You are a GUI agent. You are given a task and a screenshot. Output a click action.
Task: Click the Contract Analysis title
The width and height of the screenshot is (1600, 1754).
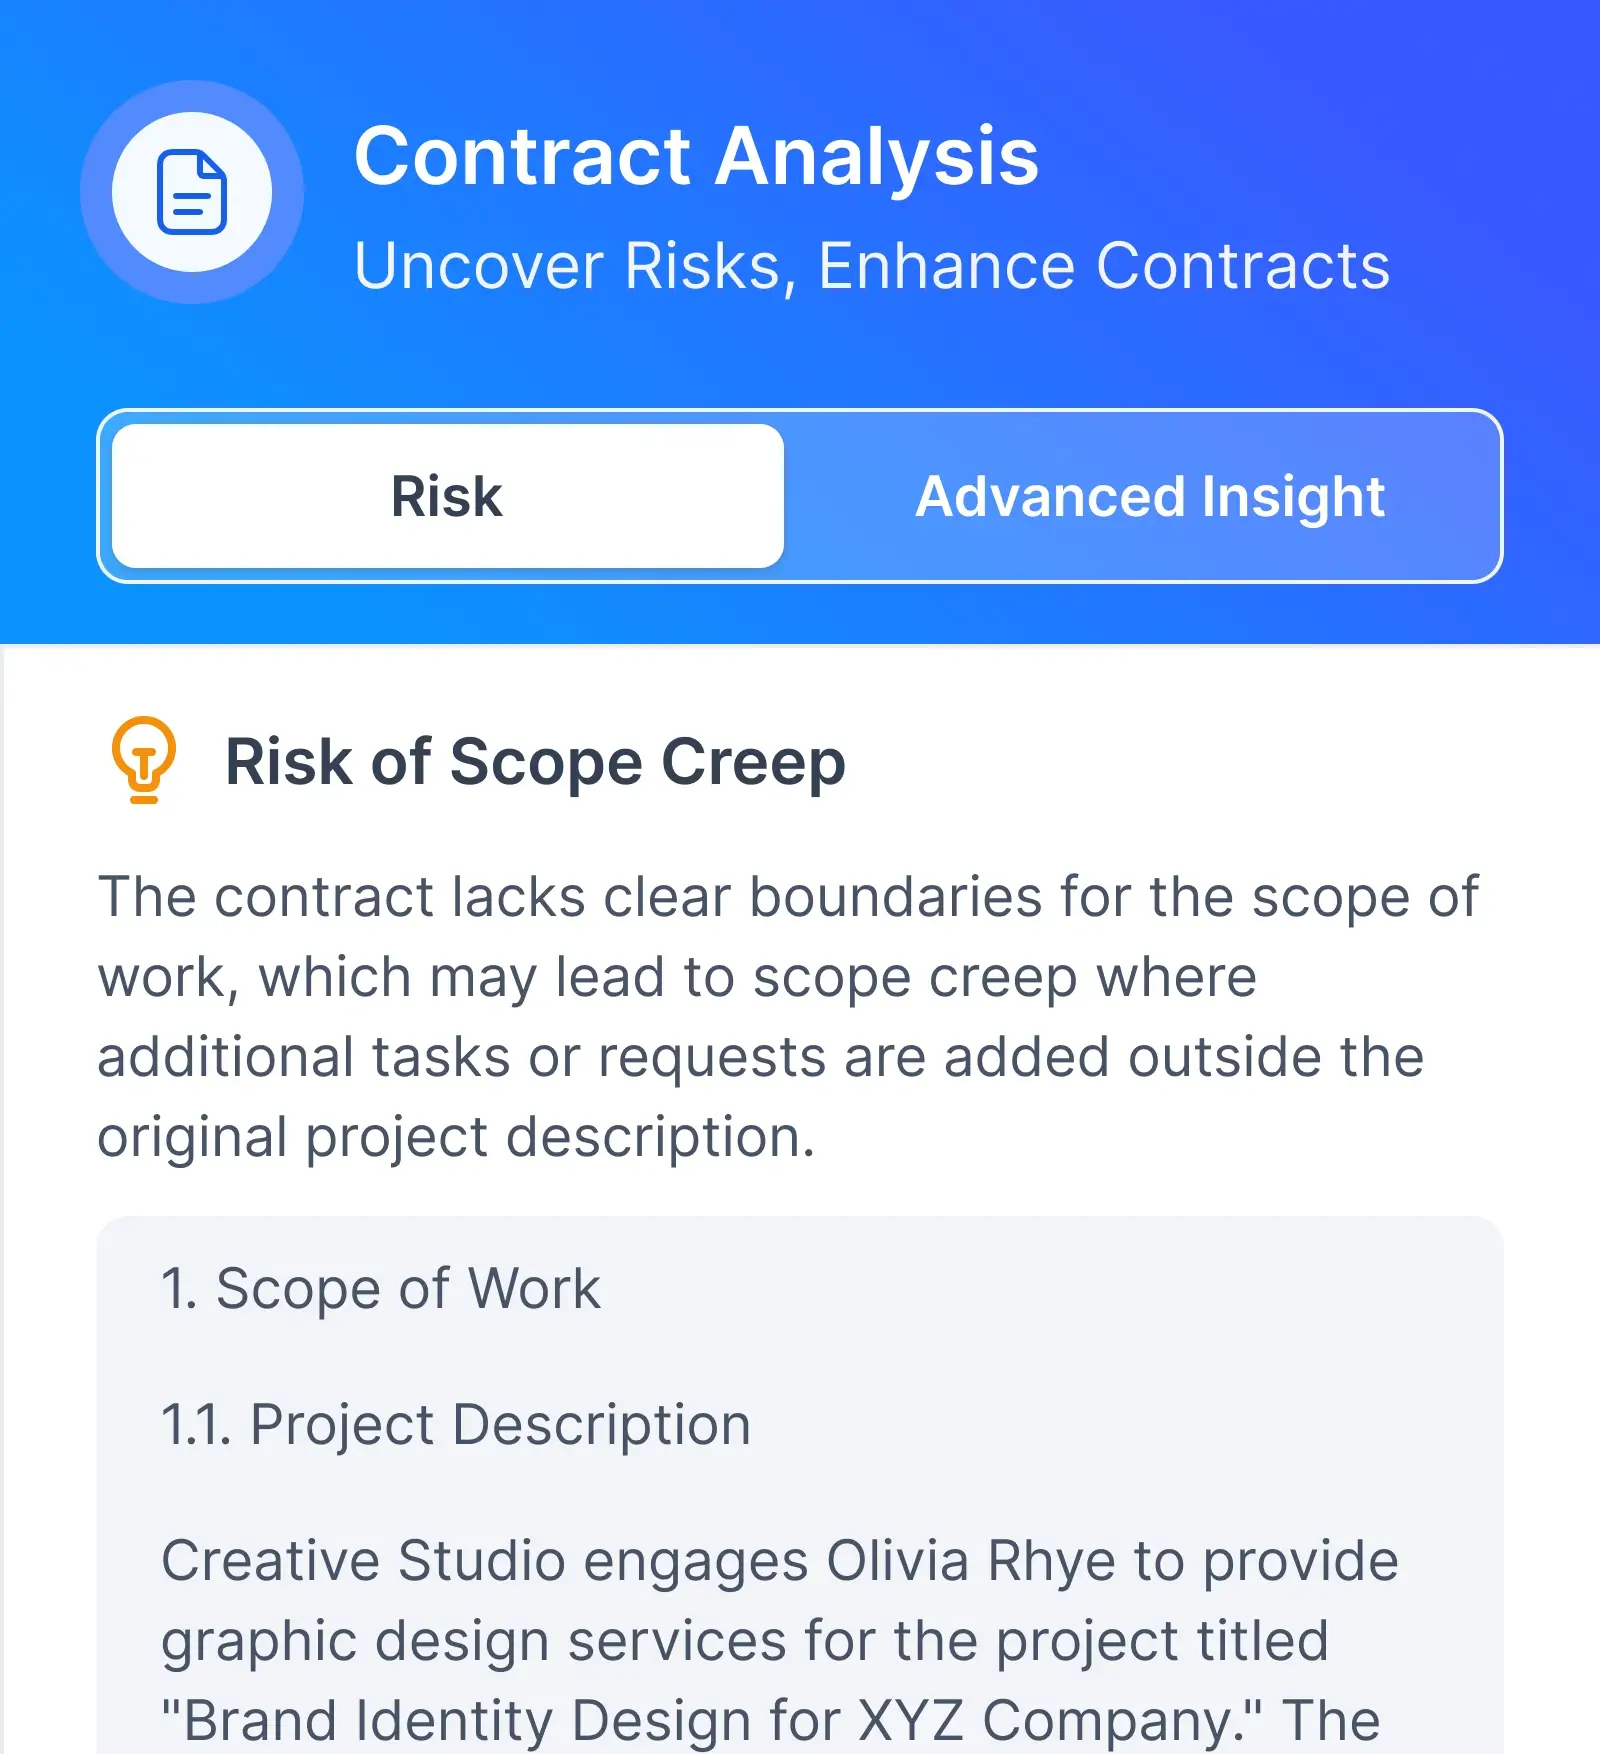coord(697,157)
